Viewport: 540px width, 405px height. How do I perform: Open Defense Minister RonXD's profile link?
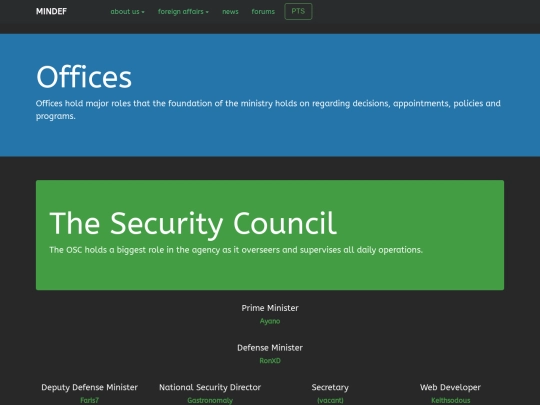pos(270,361)
